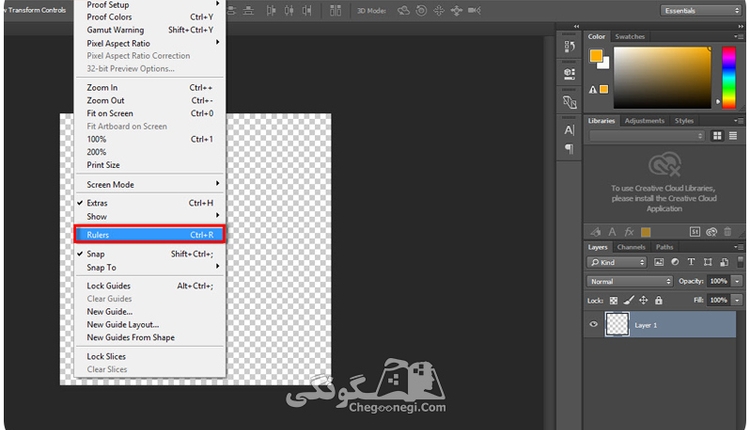This screenshot has height=430, width=750.
Task: Open the Libraries selection dropdown
Action: (647, 136)
